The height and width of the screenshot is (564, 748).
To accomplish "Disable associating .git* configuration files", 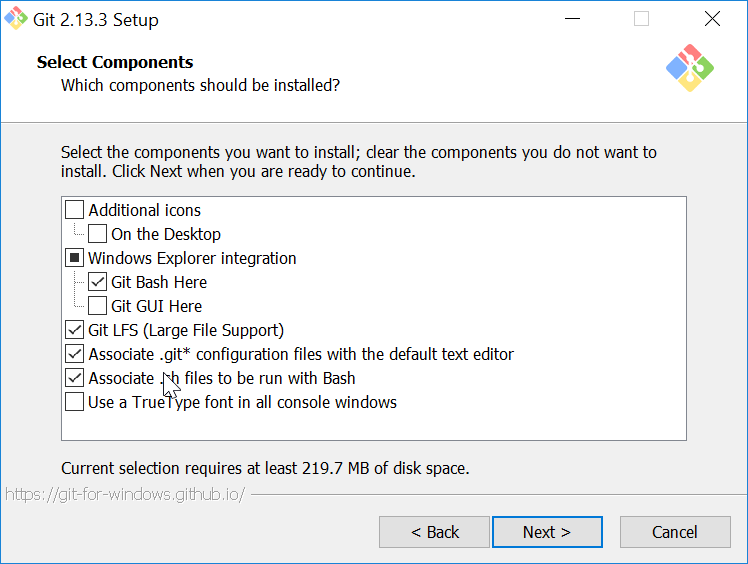I will (74, 354).
